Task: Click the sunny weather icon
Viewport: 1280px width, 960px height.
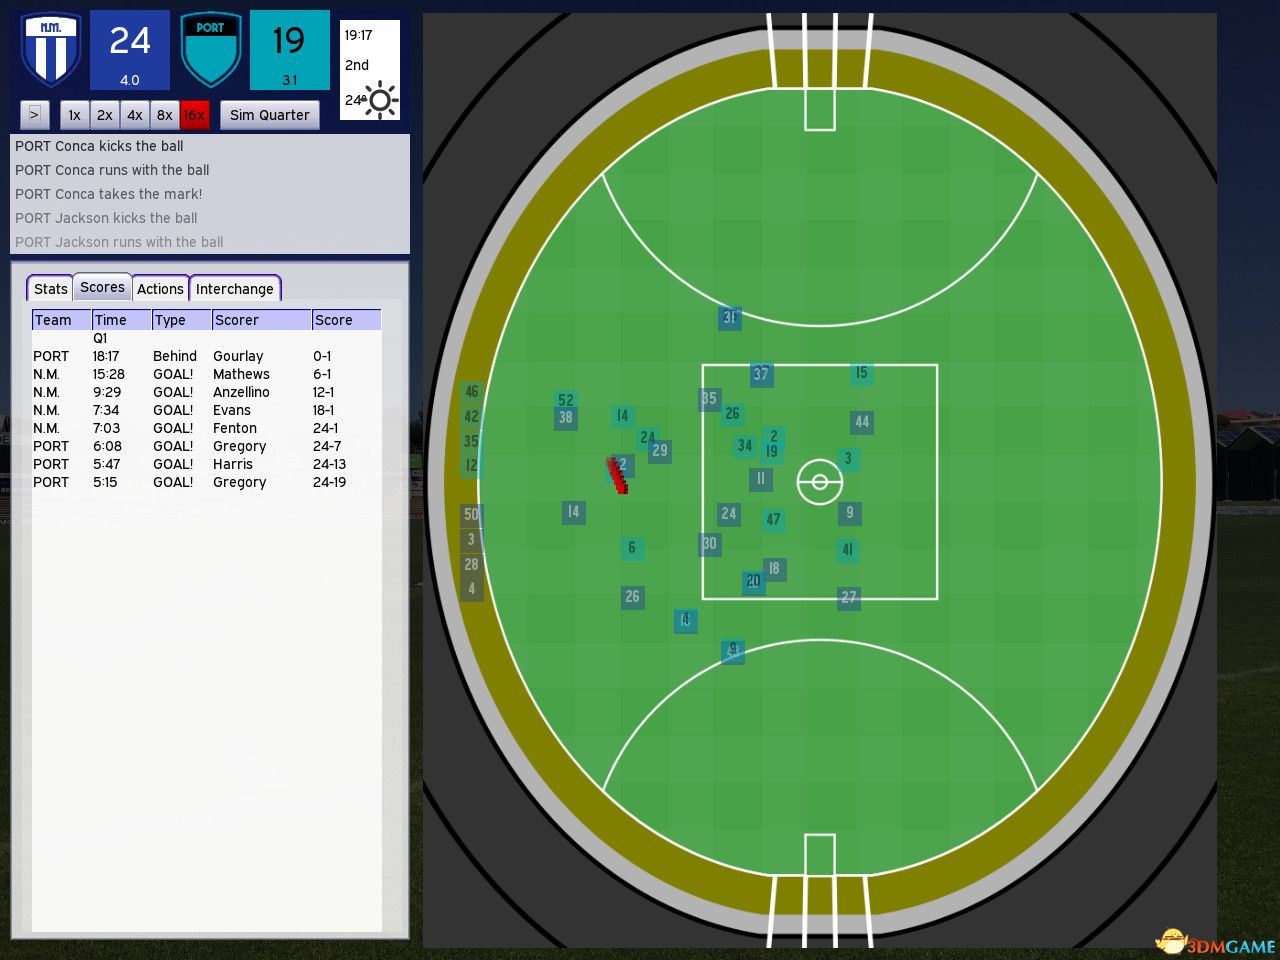Action: (380, 100)
